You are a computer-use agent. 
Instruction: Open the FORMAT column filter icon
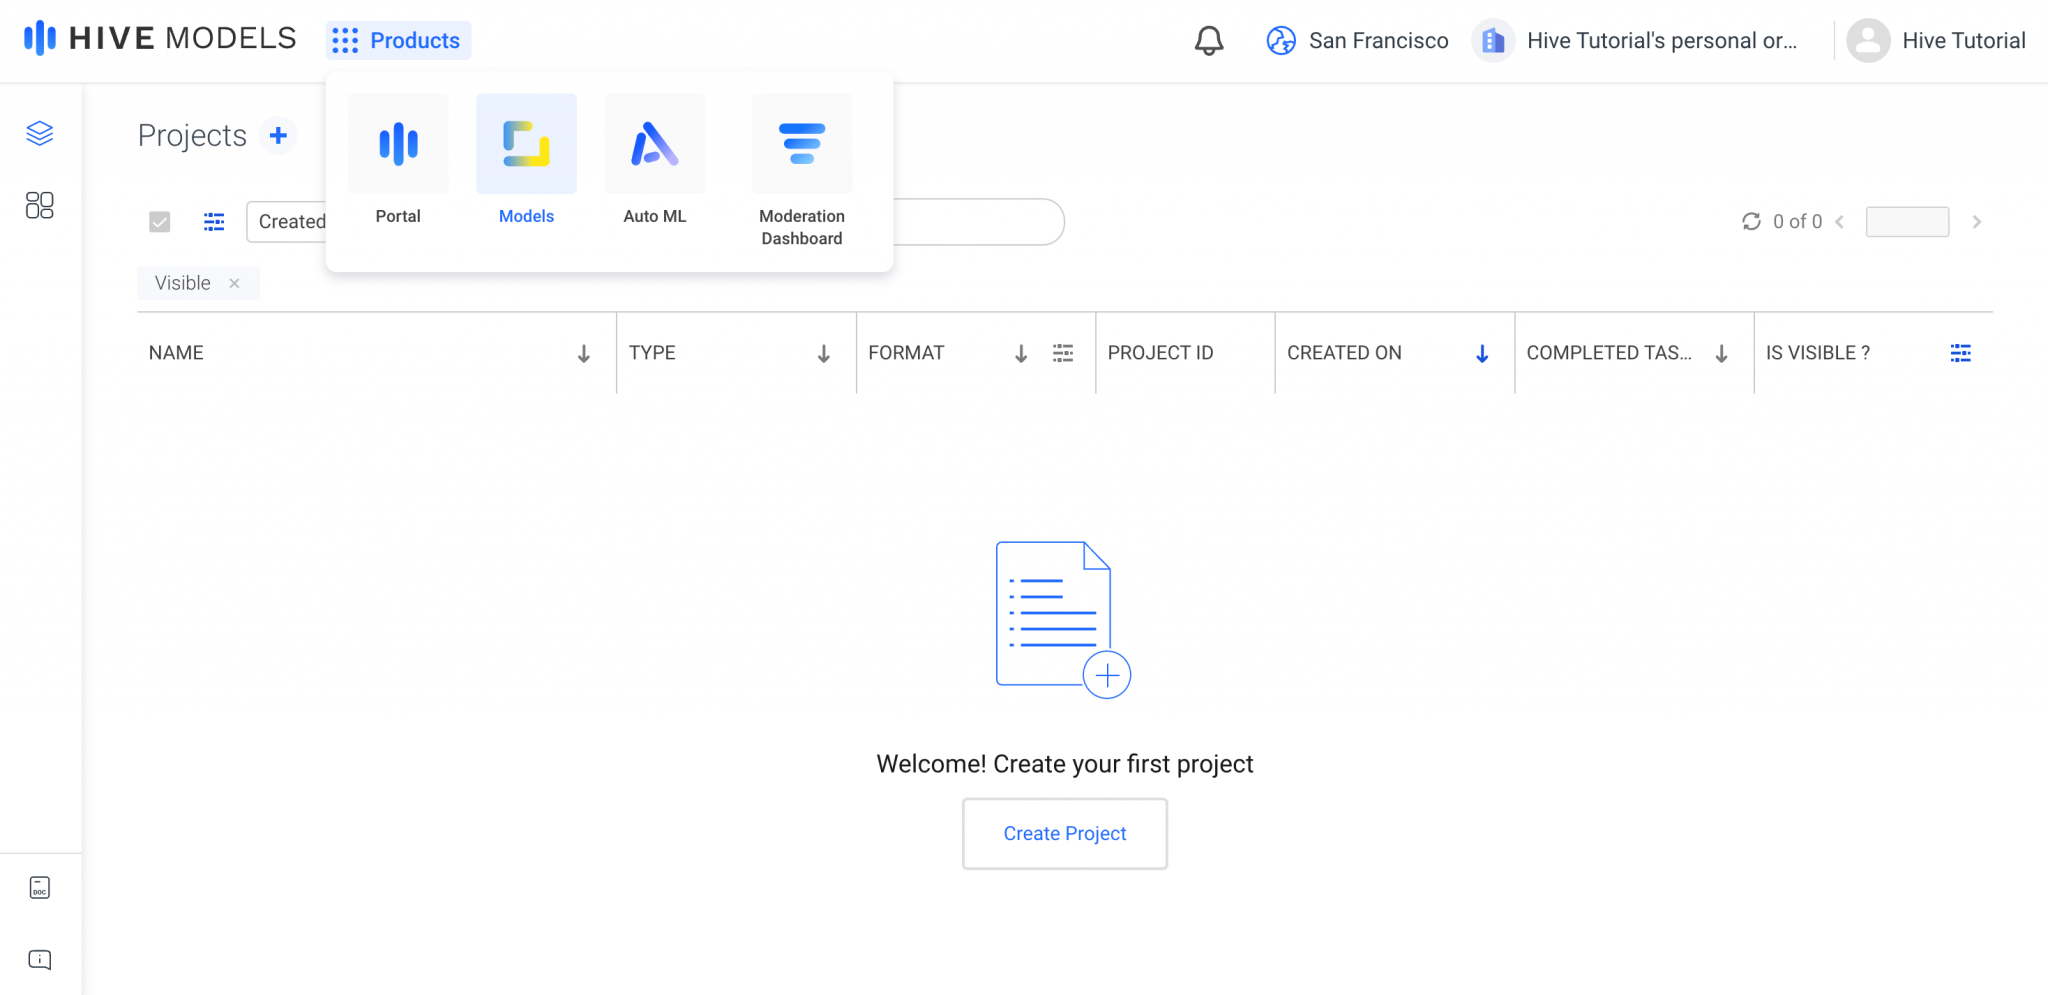coord(1064,352)
